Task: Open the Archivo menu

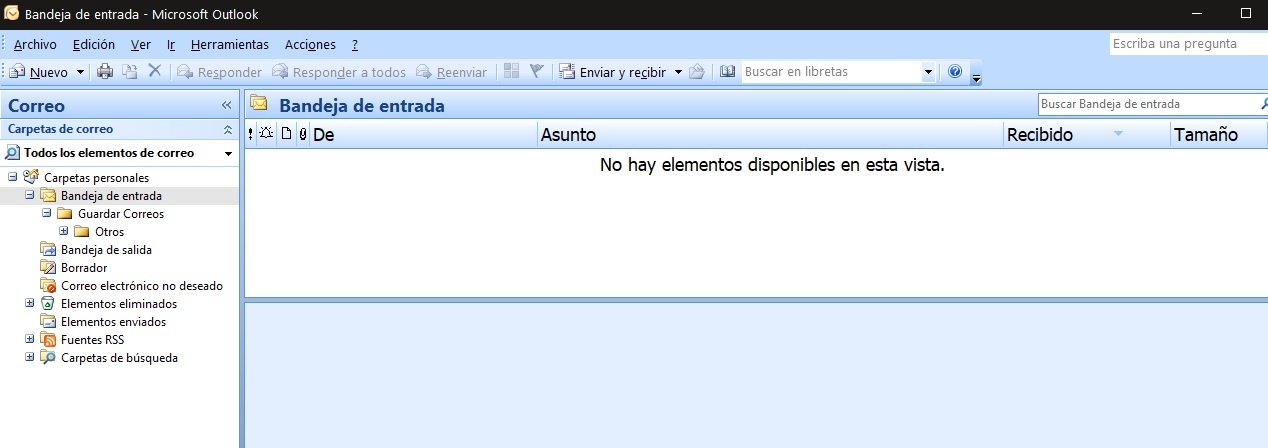Action: click(x=35, y=45)
